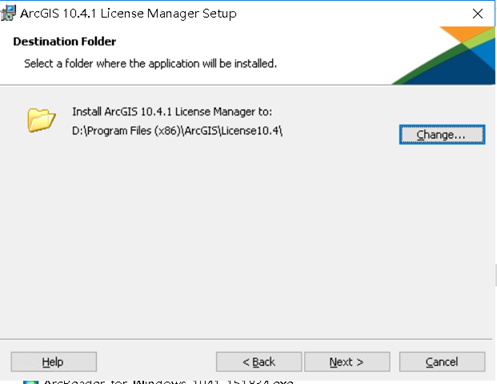Open setup Help
This screenshot has width=497, height=384.
pos(54,362)
